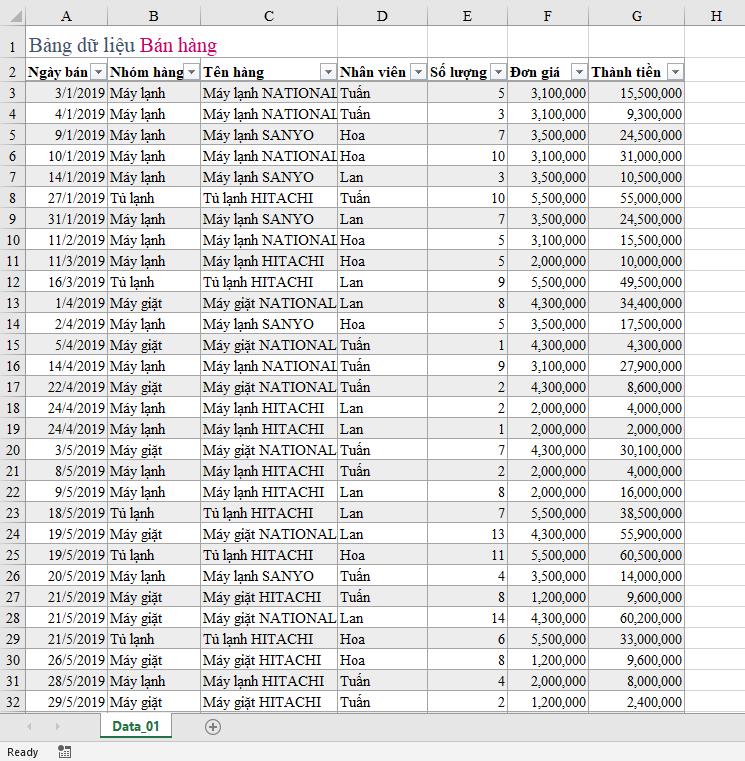Open the Nhân viên filter dropdown
Image resolution: width=745 pixels, height=761 pixels.
point(418,72)
